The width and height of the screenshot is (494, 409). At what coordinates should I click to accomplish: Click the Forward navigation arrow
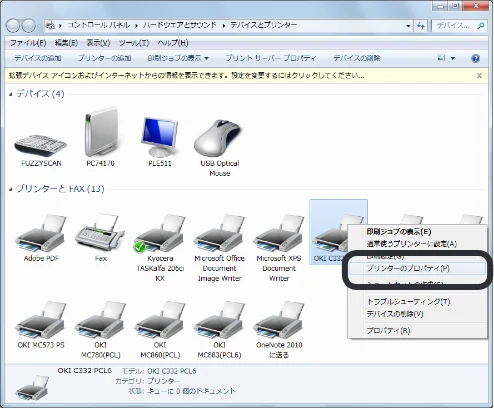29,26
